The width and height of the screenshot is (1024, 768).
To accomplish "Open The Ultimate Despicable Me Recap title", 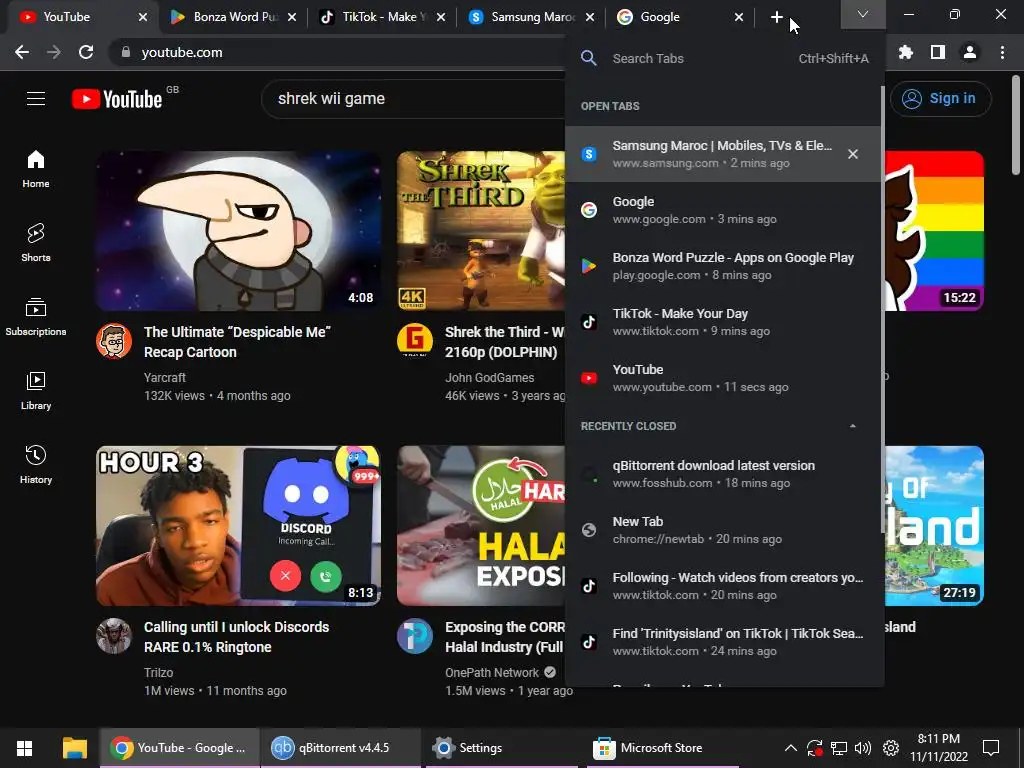I will point(237,342).
